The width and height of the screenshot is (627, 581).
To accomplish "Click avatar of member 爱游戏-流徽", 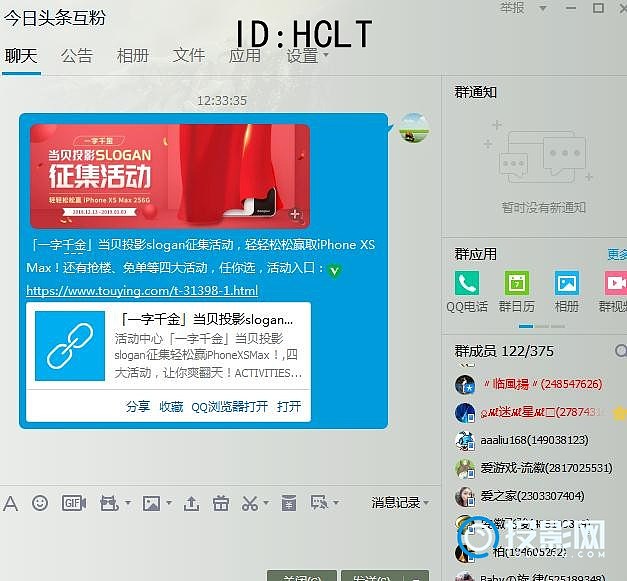I will pyautogui.click(x=465, y=469).
